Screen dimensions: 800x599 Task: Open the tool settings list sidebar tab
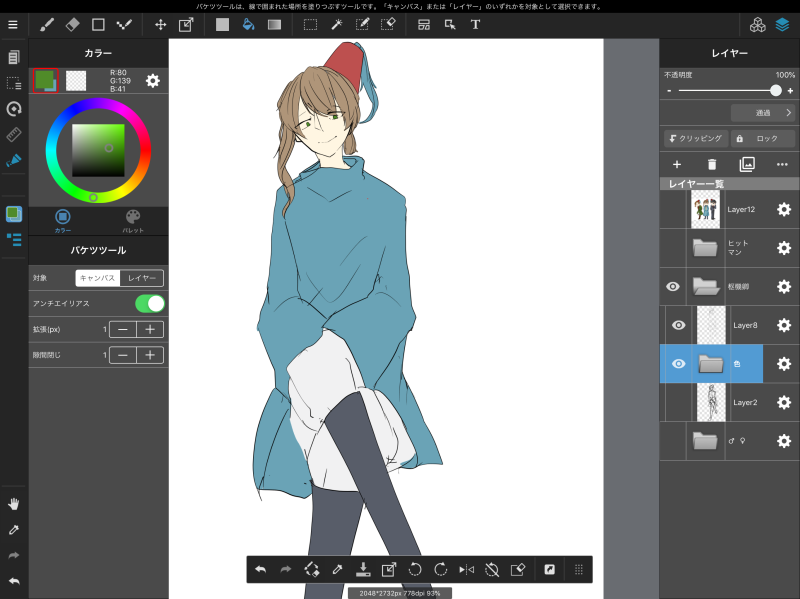pos(14,239)
